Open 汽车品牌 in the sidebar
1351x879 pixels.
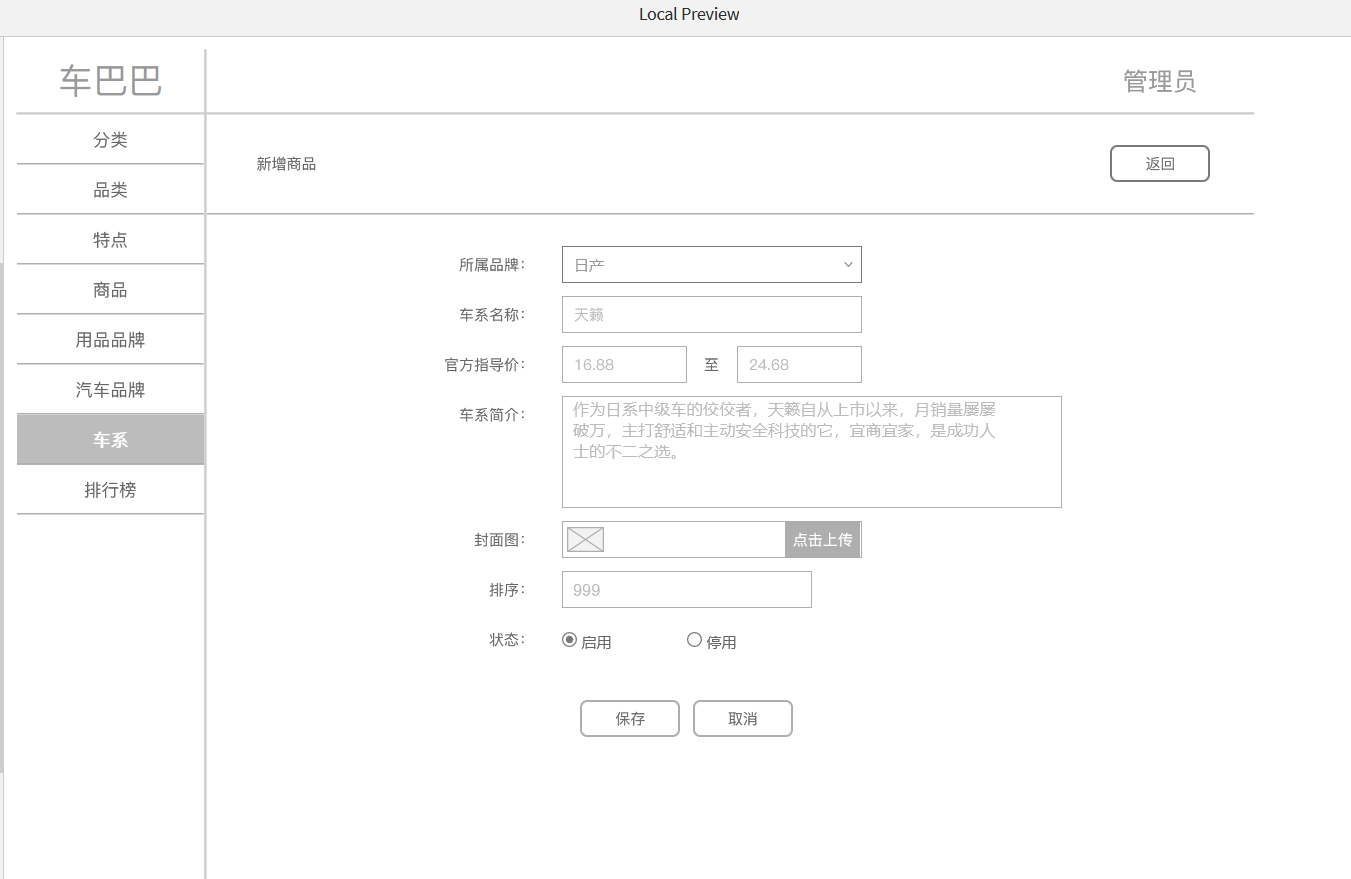point(110,390)
